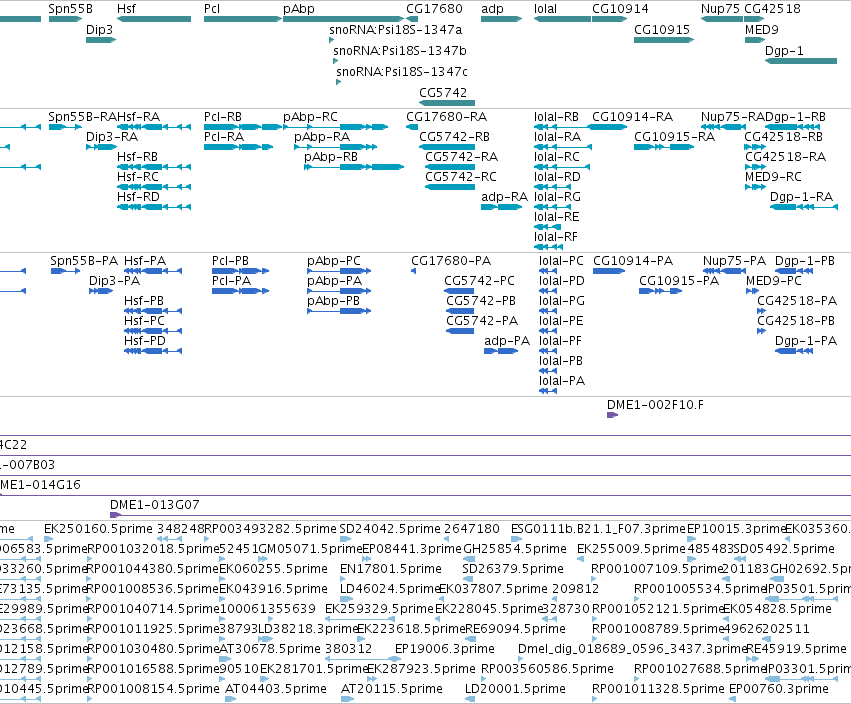Select the pAbp-PC protein label
This screenshot has width=851, height=704.
[x=334, y=261]
